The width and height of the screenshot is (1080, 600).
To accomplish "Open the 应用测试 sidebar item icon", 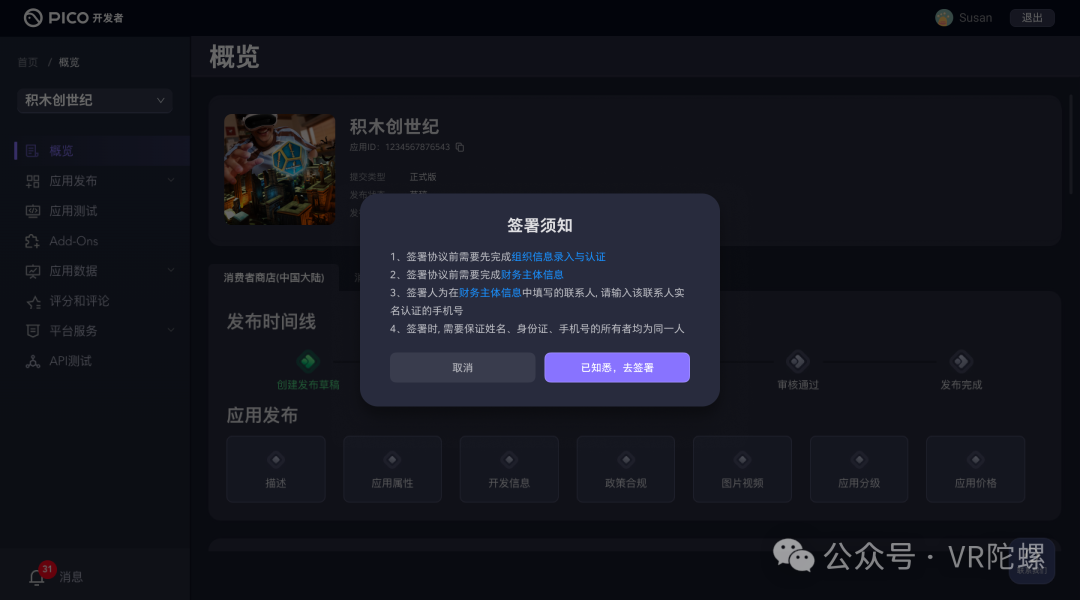I will pos(32,211).
